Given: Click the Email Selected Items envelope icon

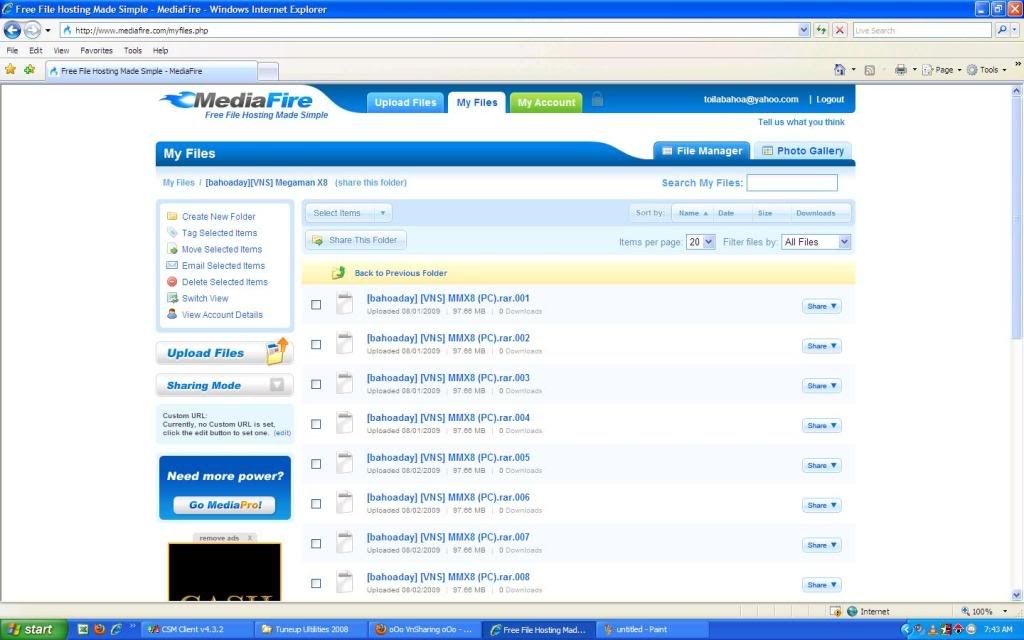Looking at the screenshot, I should pos(172,265).
